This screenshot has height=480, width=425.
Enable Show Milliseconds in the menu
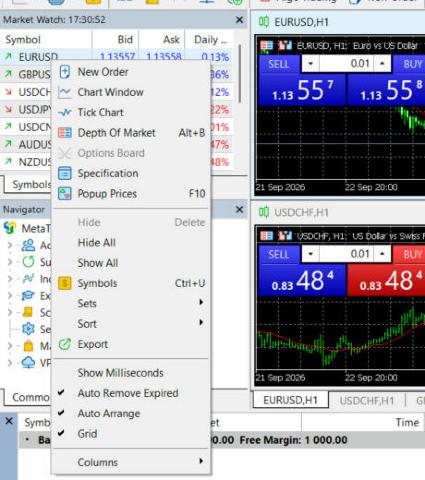pyautogui.click(x=131, y=373)
